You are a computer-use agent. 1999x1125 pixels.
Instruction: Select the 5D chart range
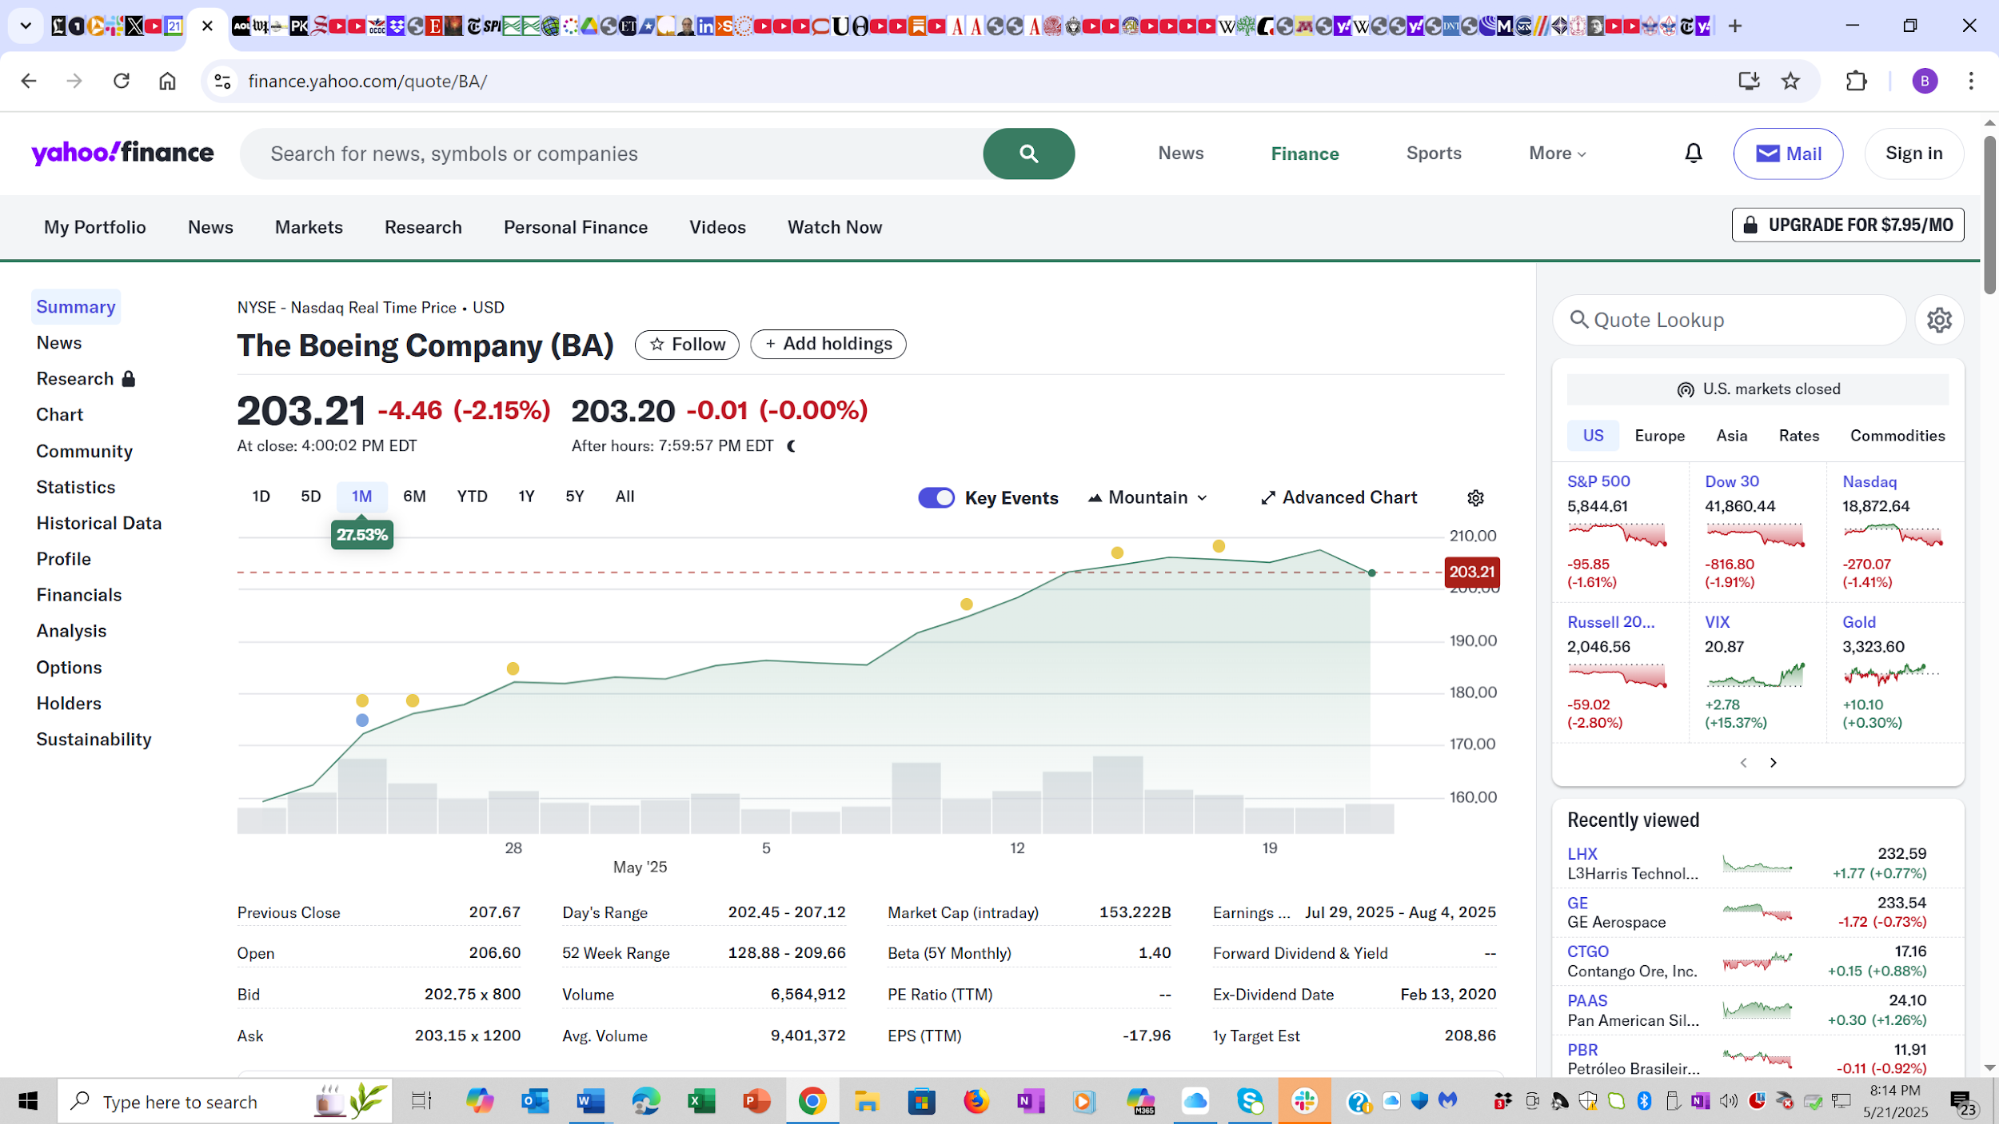311,497
